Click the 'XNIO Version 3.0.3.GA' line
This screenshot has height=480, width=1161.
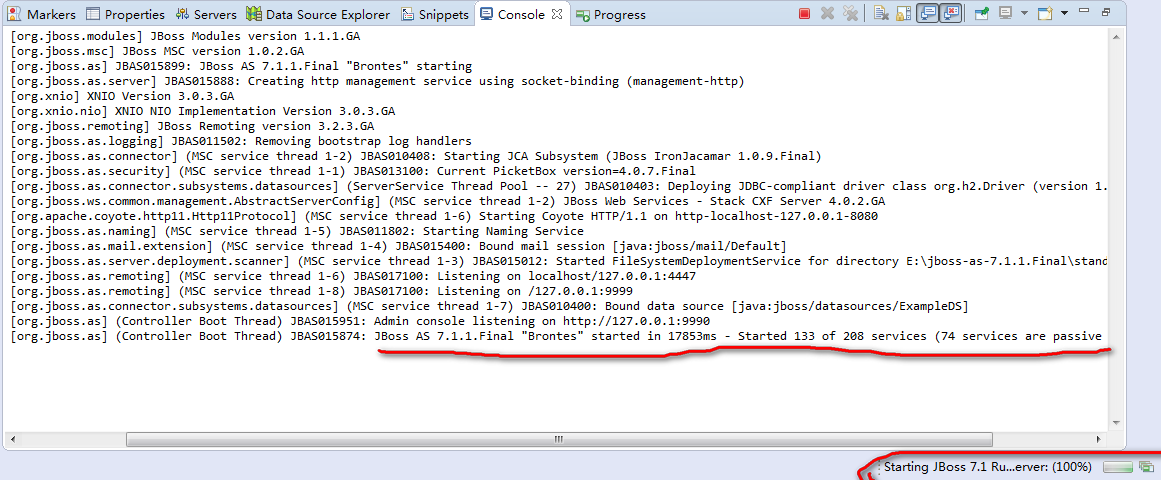[x=122, y=96]
